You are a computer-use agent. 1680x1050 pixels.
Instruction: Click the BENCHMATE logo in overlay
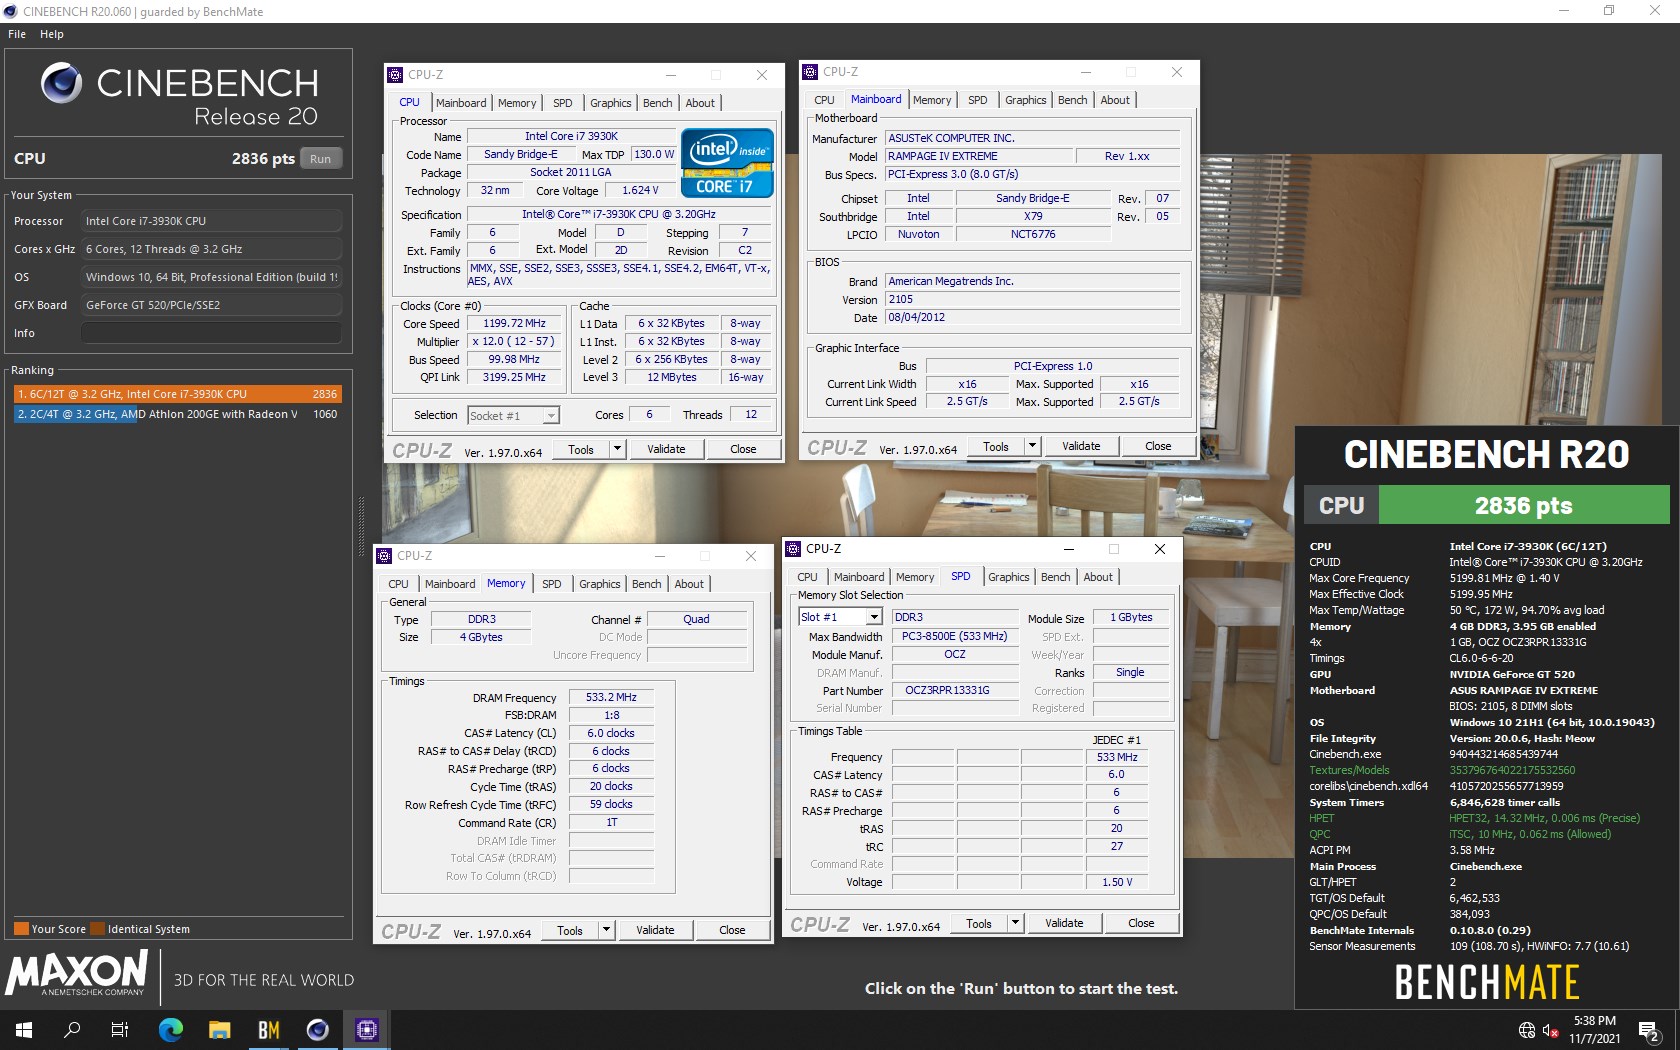[x=1487, y=982]
